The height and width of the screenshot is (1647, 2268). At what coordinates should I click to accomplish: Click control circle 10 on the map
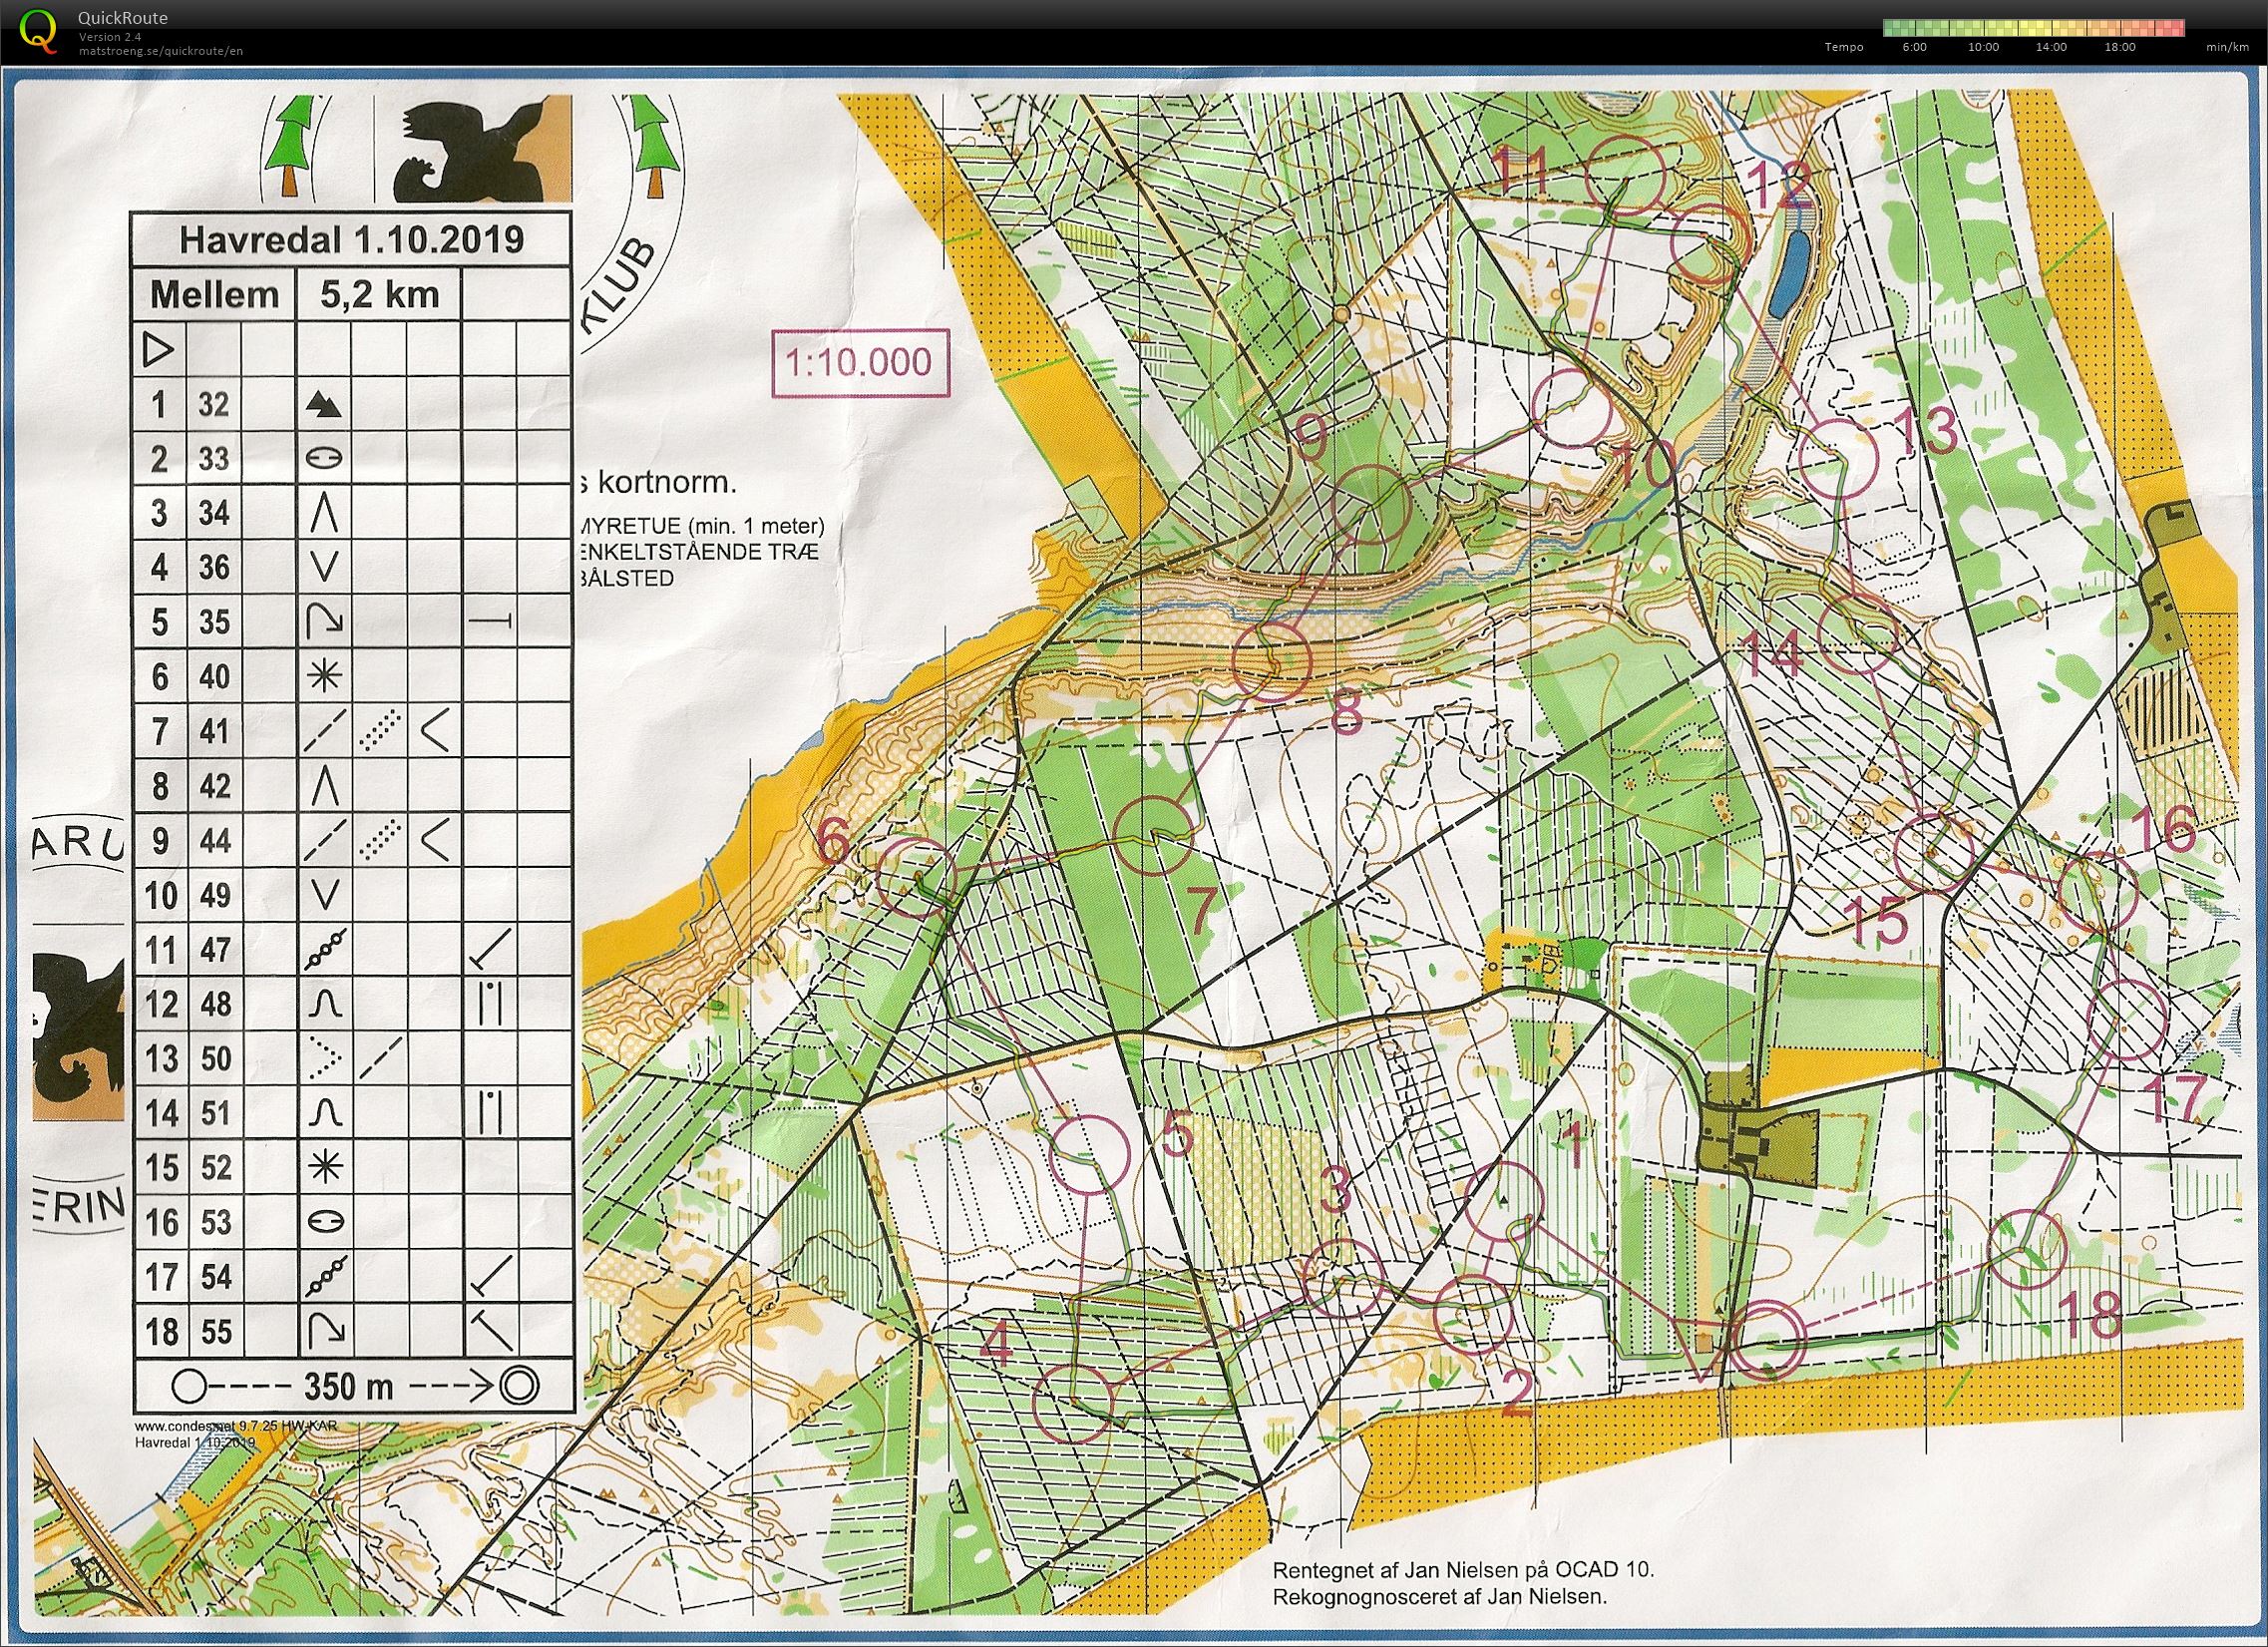coord(1572,407)
